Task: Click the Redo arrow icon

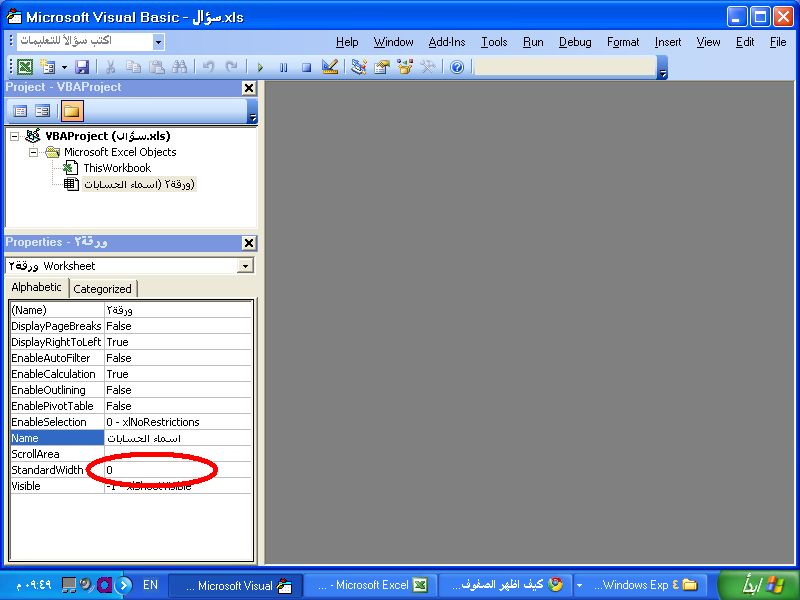Action: click(232, 67)
